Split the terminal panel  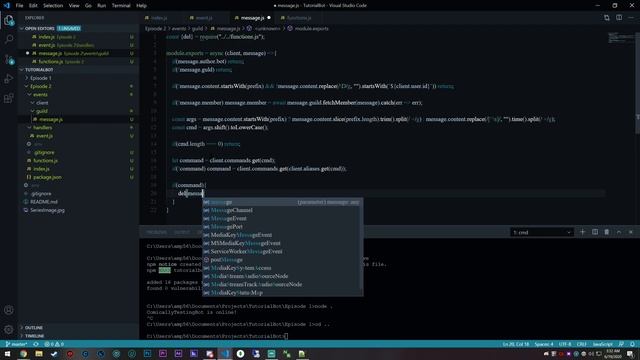point(595,232)
